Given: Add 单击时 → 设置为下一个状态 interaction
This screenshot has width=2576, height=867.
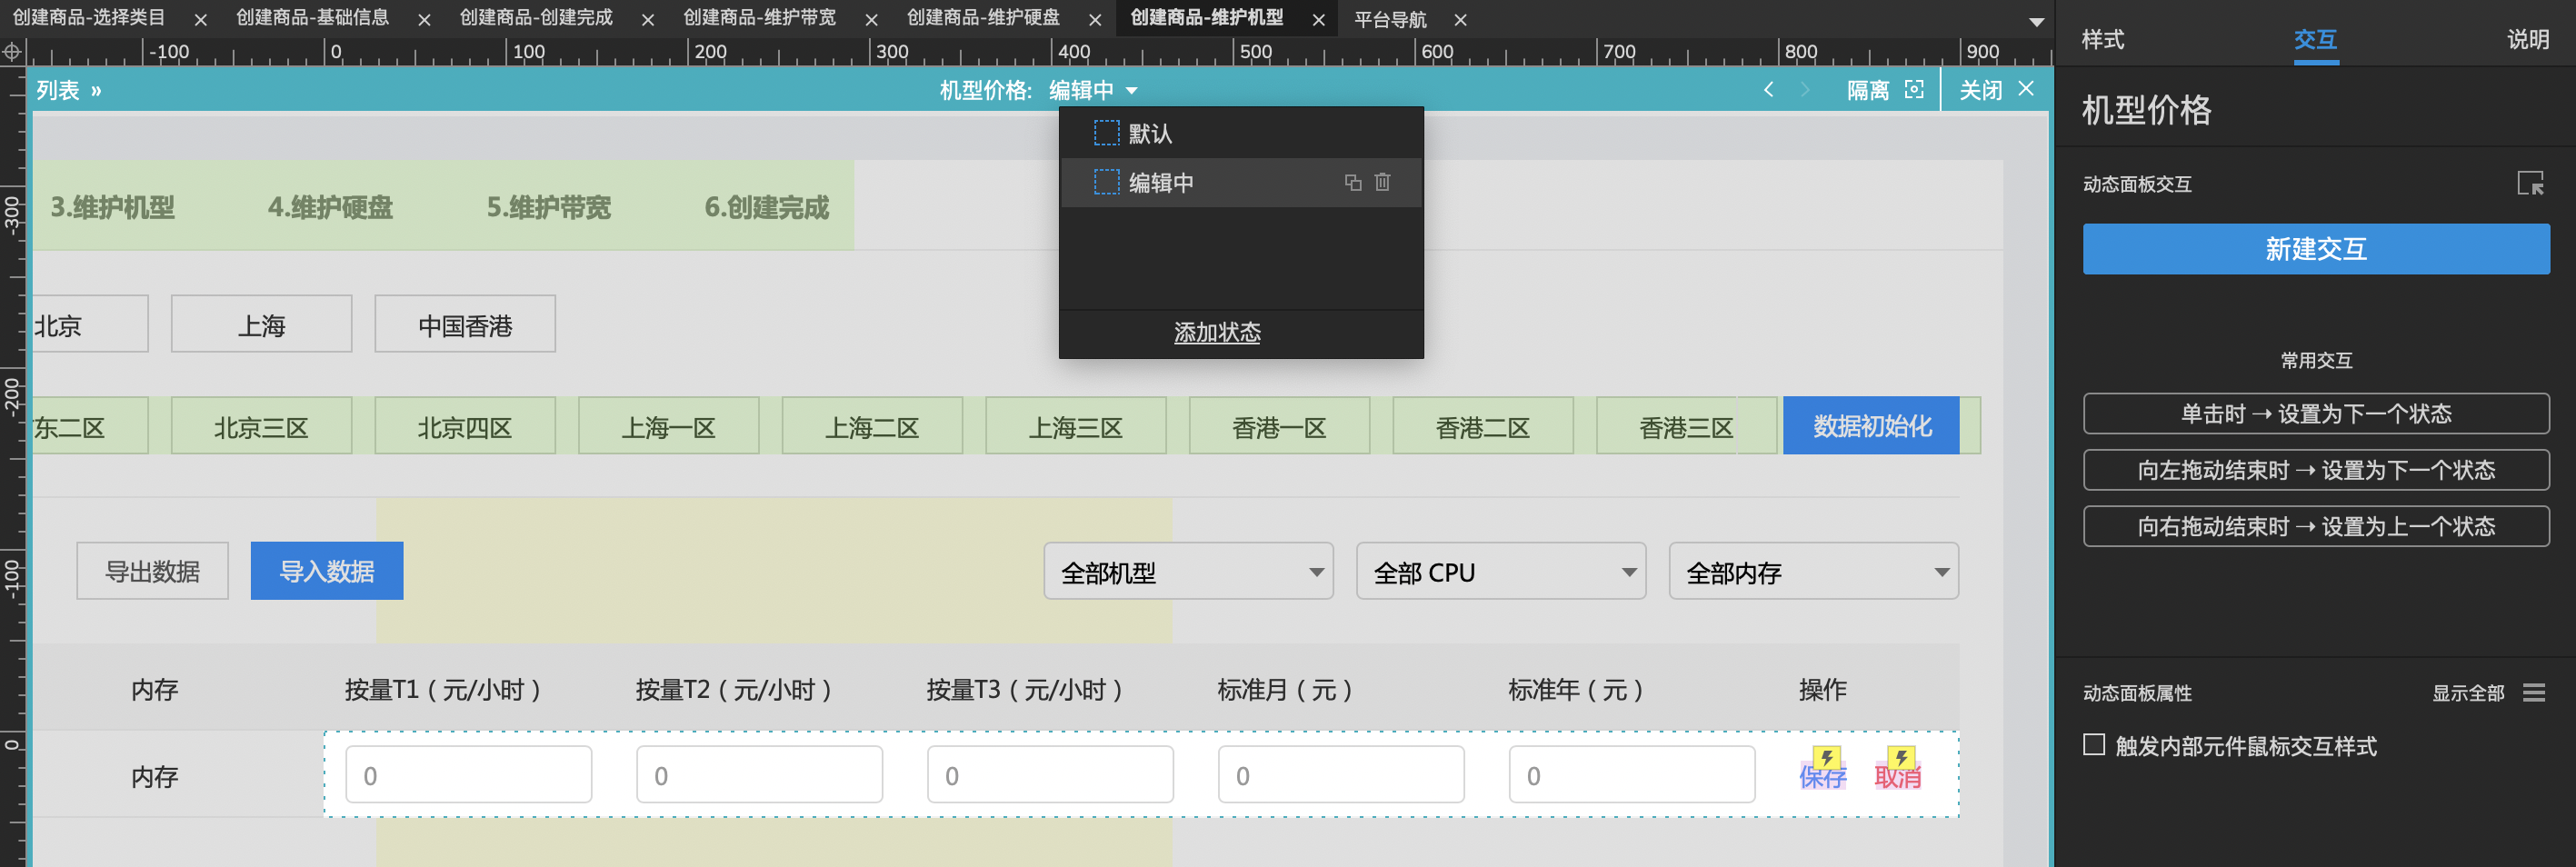Looking at the screenshot, I should (x=2316, y=414).
